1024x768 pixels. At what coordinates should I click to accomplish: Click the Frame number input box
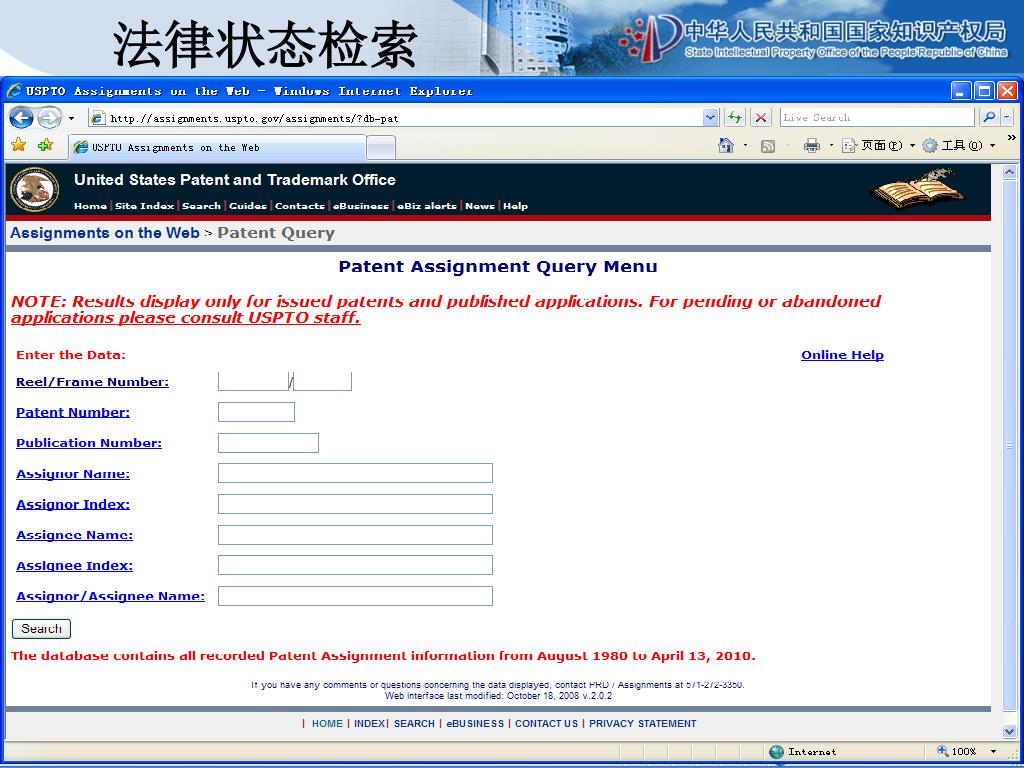pyautogui.click(x=323, y=381)
